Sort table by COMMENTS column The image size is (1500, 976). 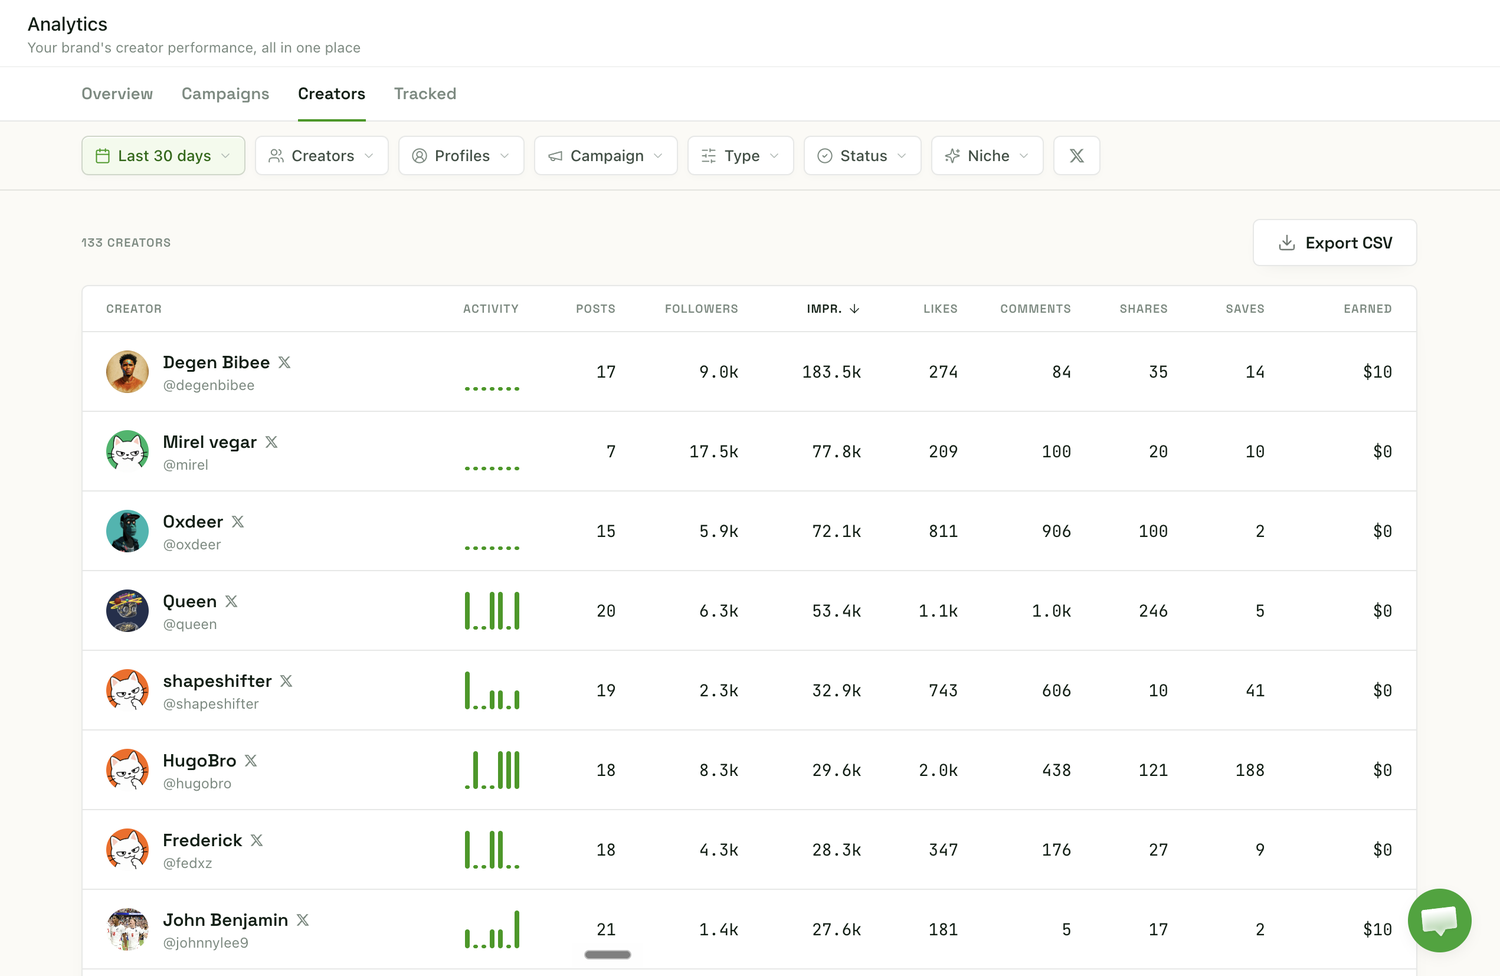click(x=1035, y=309)
